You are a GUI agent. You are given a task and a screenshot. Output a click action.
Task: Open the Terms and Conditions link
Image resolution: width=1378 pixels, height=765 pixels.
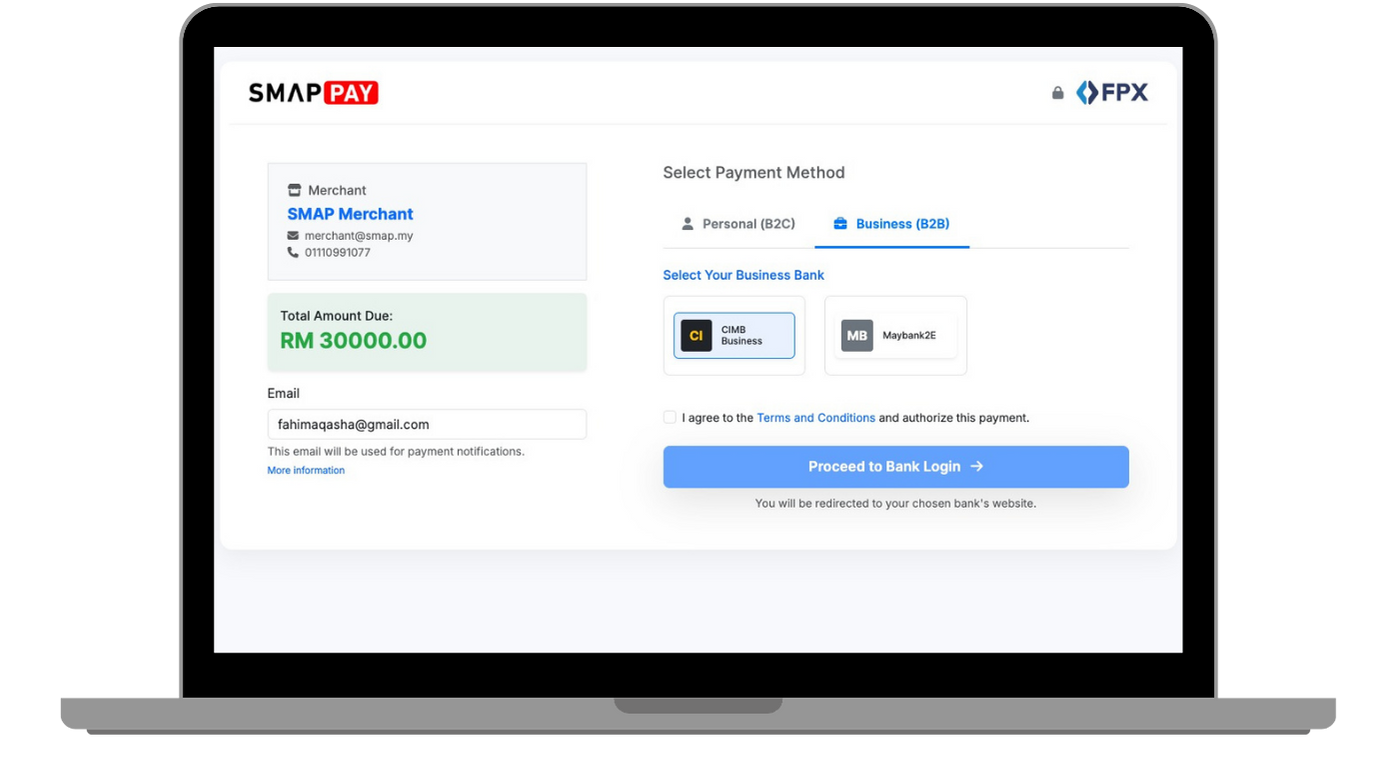815,418
